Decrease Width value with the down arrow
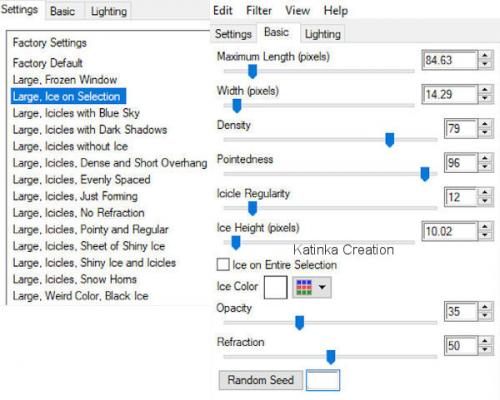 click(485, 98)
